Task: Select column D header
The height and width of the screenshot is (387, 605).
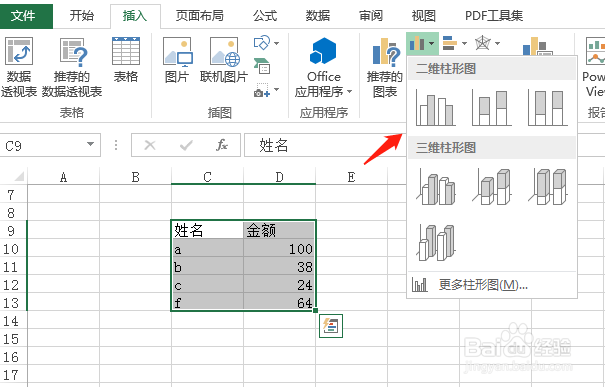Action: click(279, 177)
